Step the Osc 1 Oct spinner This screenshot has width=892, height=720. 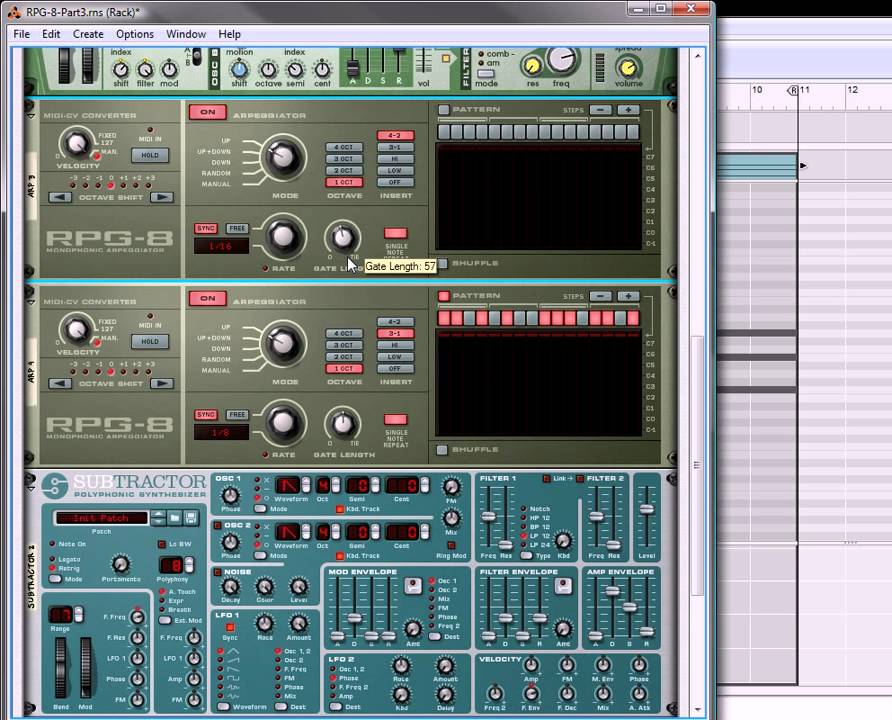(x=336, y=485)
